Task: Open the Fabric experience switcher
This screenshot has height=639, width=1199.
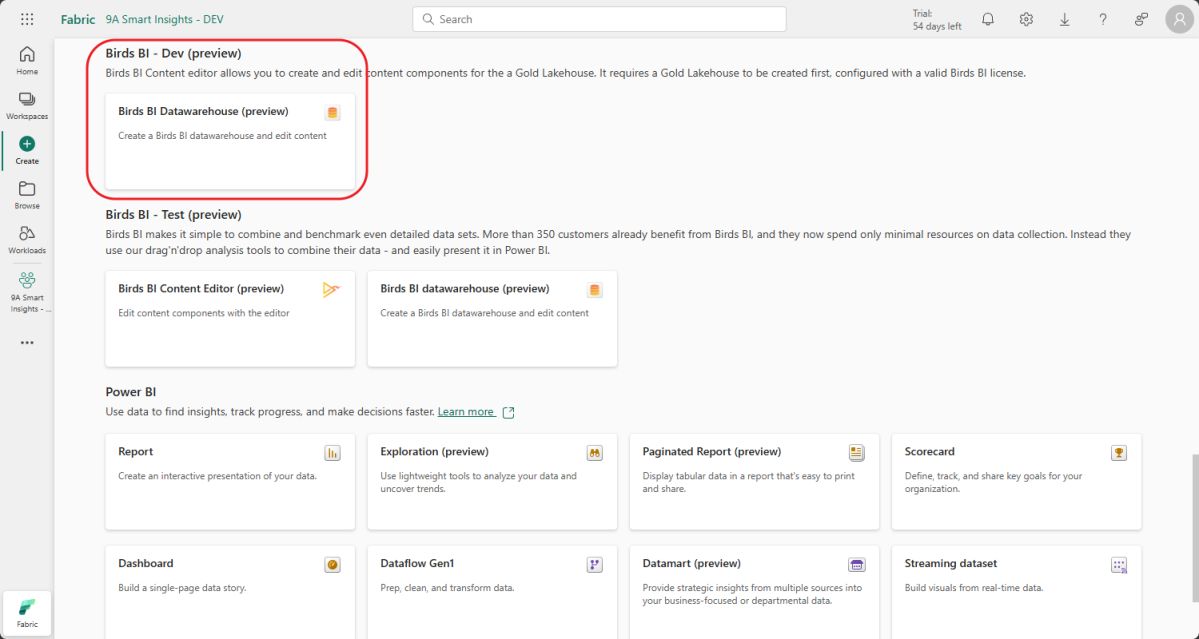Action: 27,613
